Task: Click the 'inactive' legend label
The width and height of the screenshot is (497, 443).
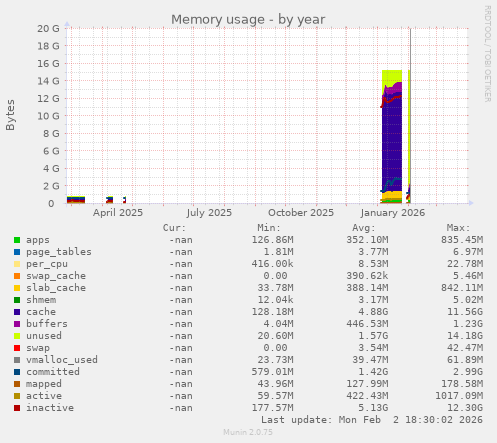Action: (50, 408)
